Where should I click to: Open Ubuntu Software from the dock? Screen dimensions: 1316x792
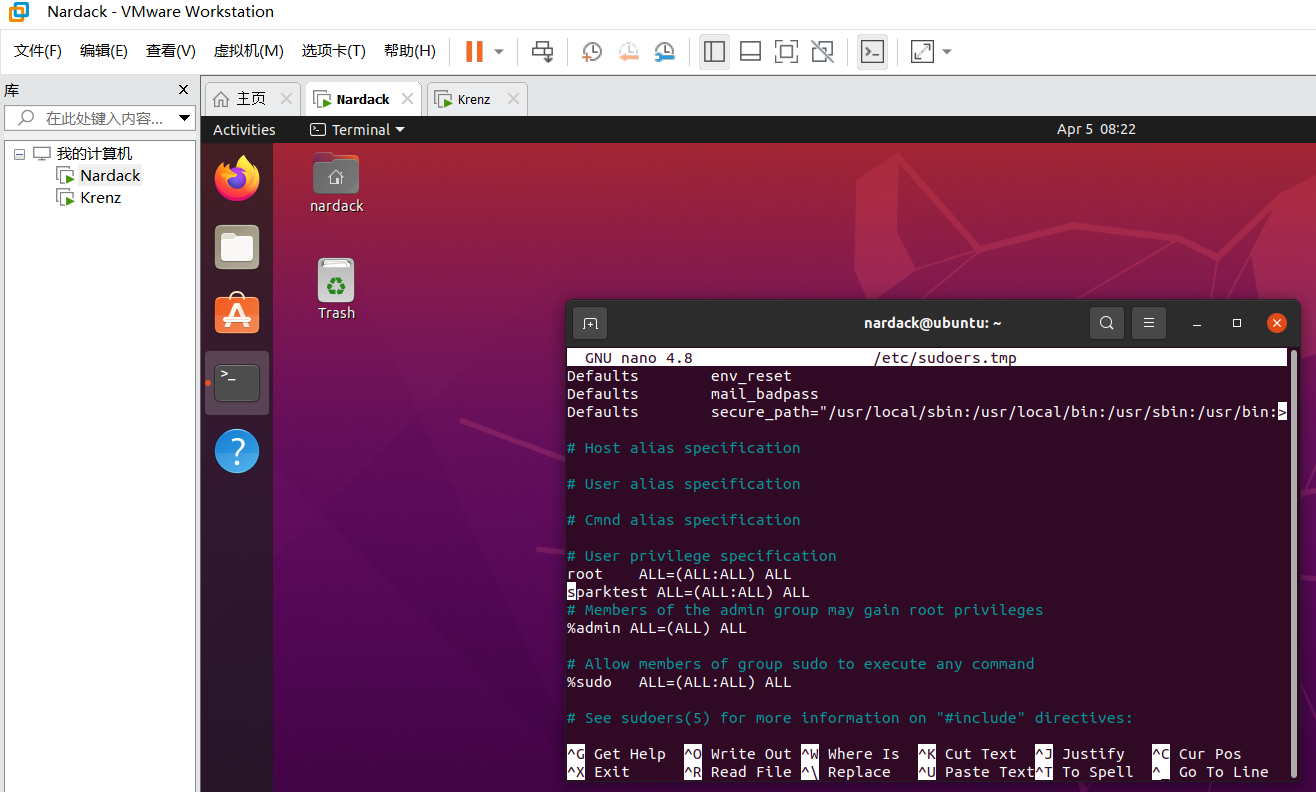237,314
